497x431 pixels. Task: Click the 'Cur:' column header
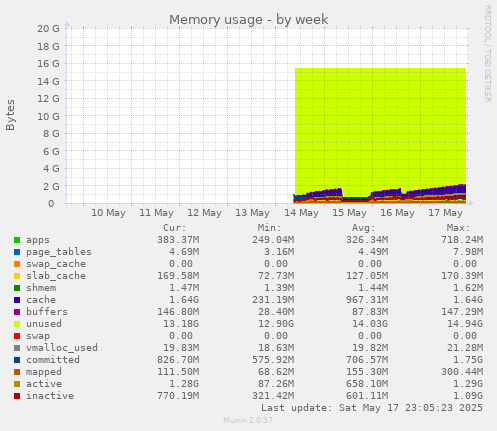pos(175,228)
